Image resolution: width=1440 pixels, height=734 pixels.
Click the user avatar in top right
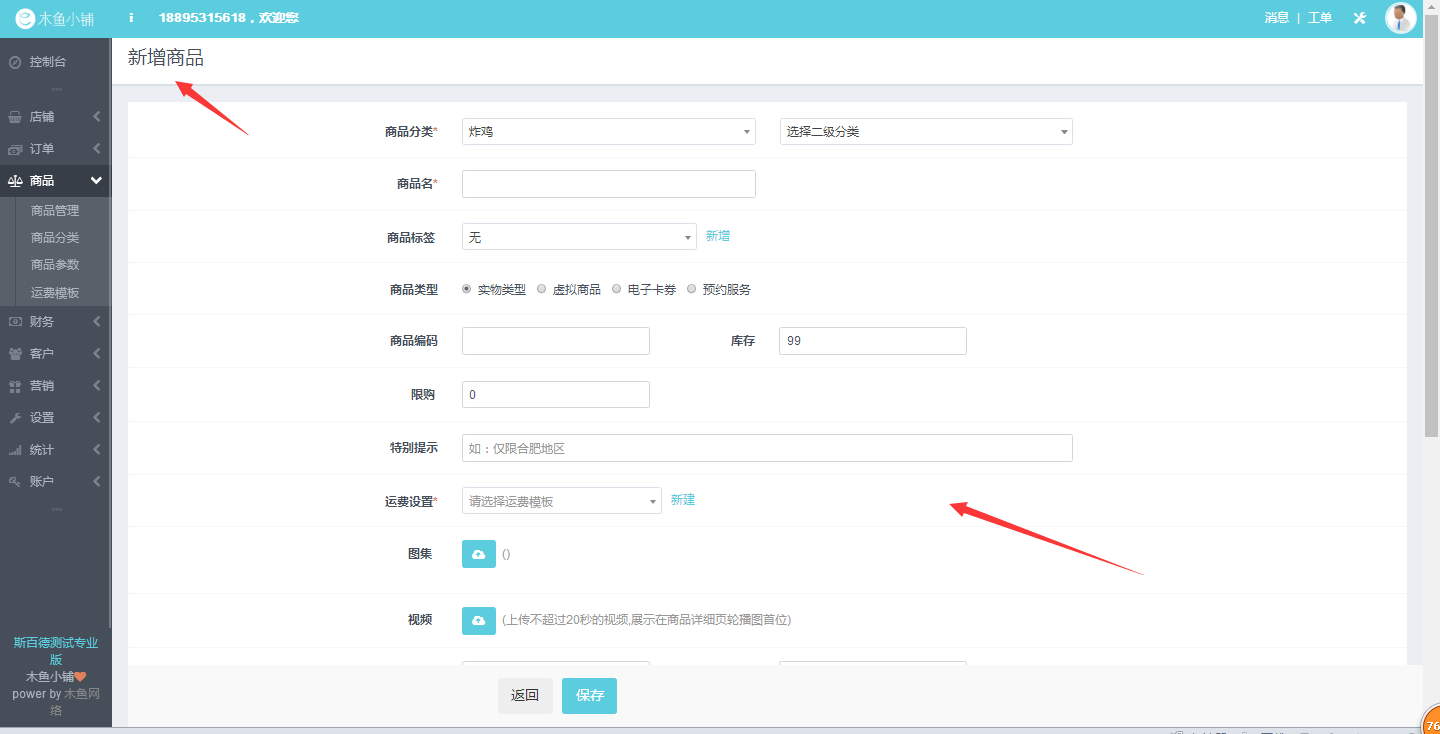point(1400,18)
